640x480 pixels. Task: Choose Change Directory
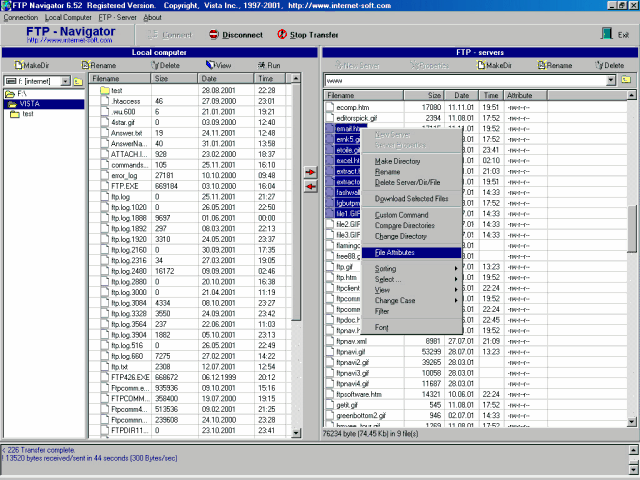412,236
